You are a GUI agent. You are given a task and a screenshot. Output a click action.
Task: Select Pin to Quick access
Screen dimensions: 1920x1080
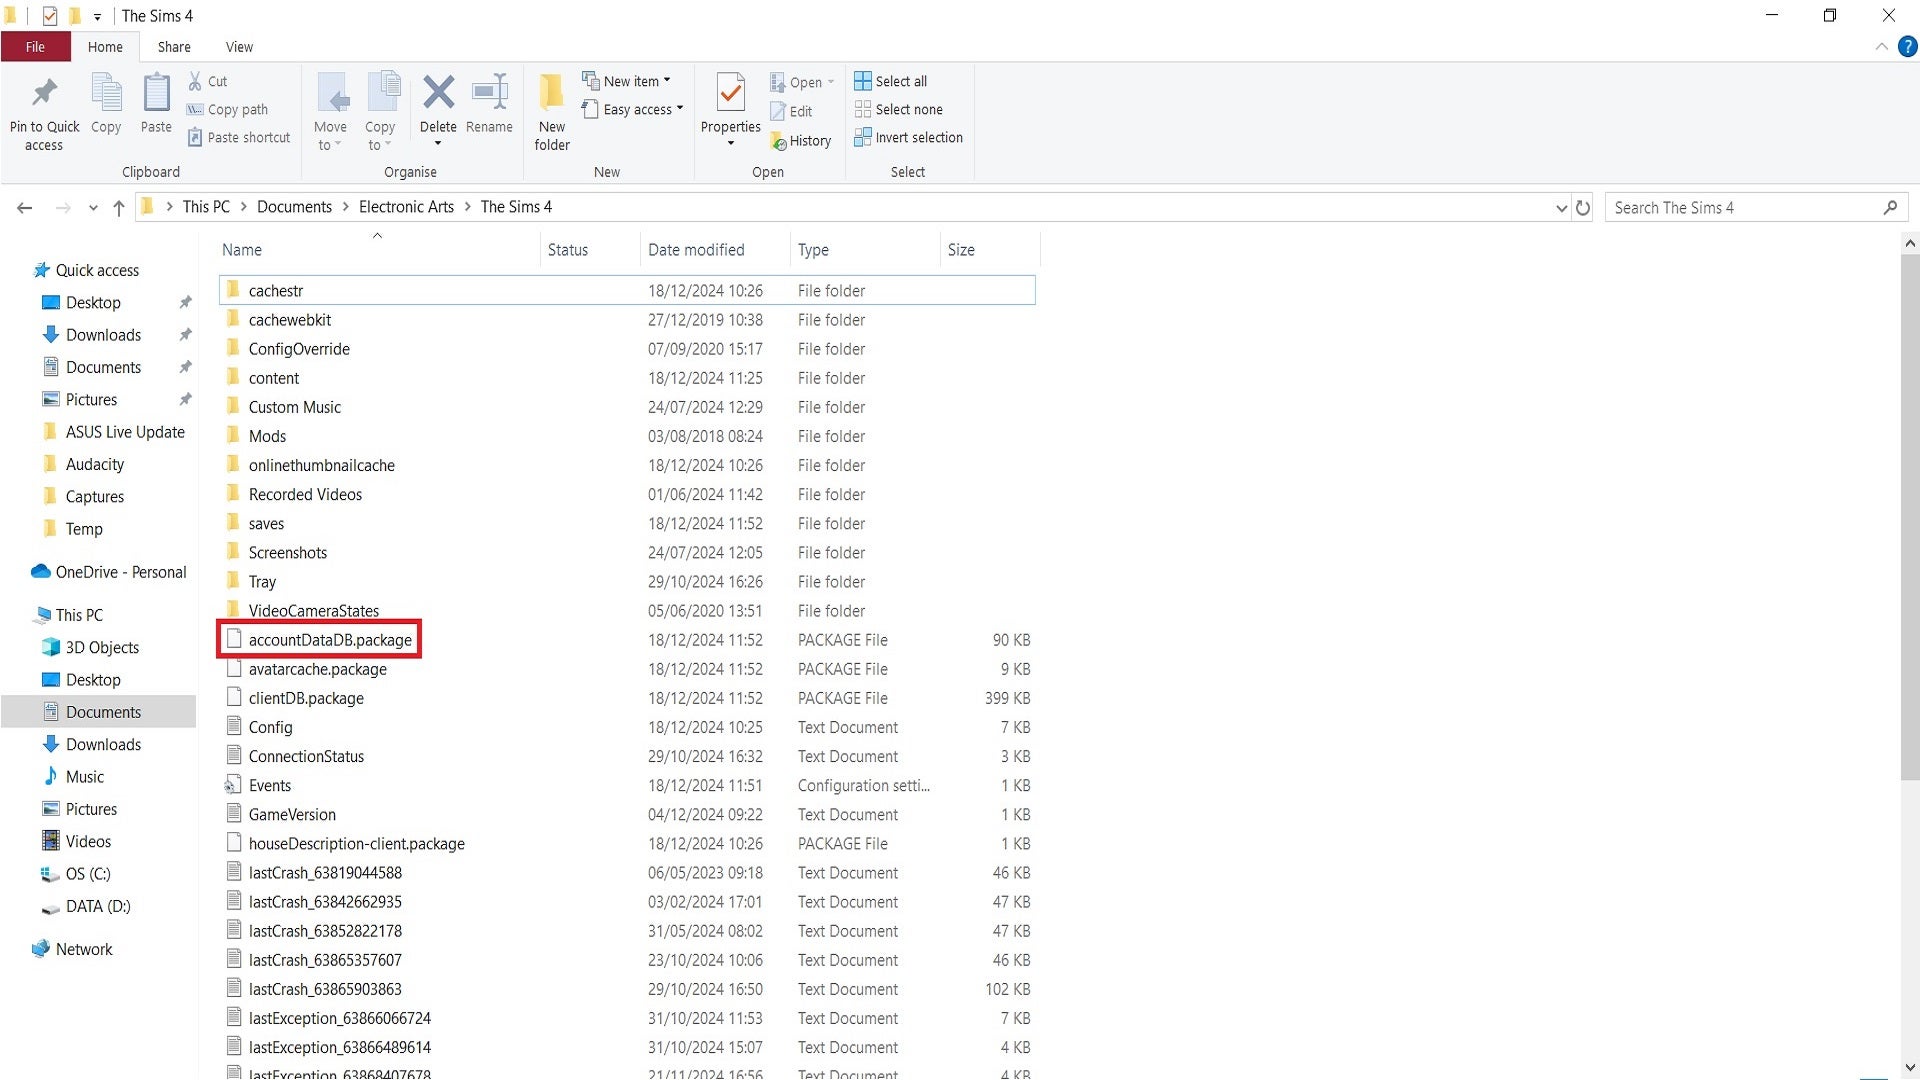43,110
